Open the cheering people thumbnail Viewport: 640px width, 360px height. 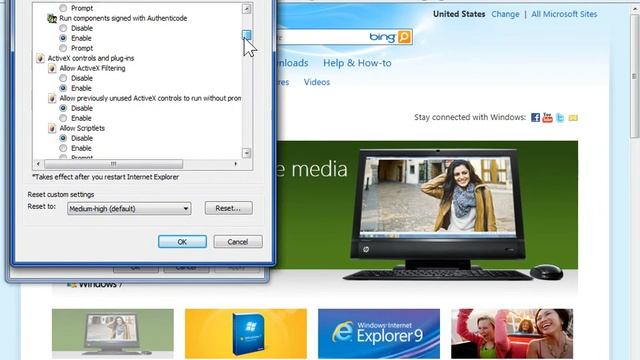tap(512, 333)
